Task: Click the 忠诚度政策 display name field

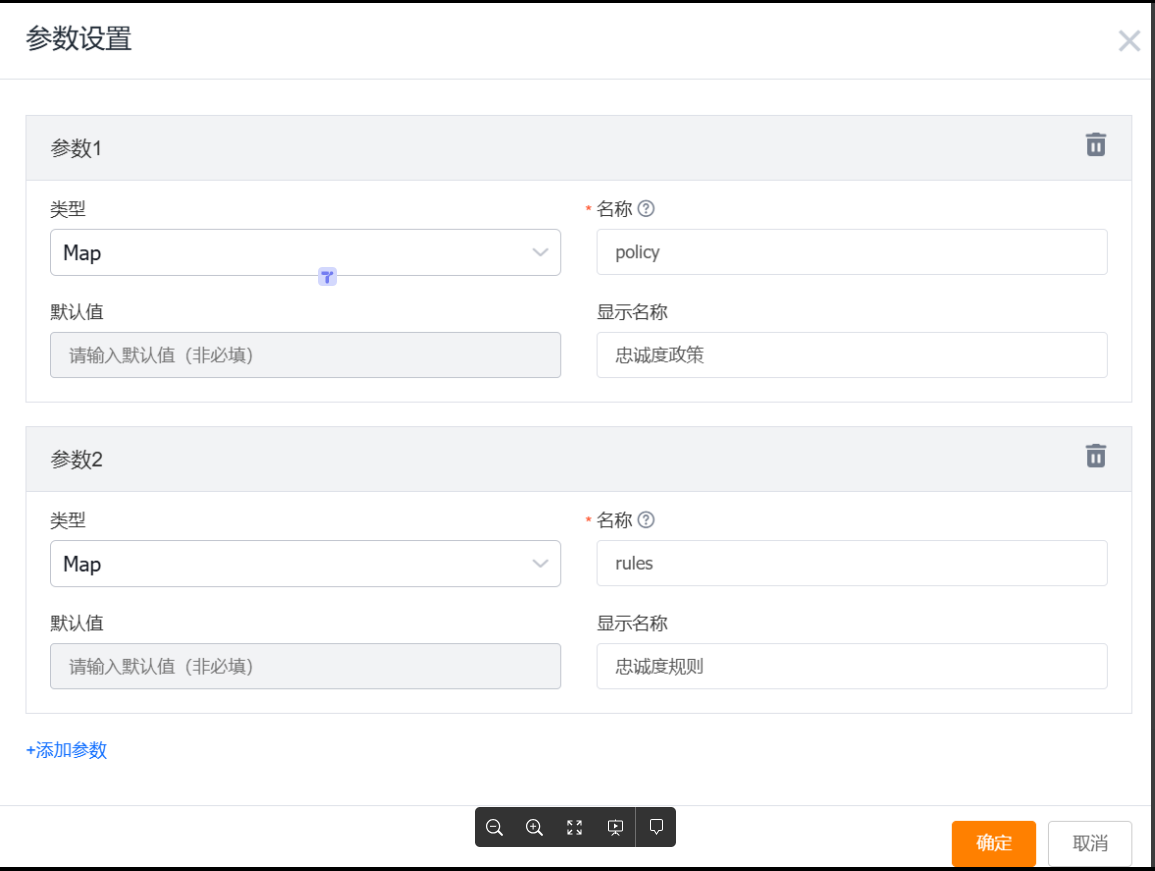Action: click(852, 355)
